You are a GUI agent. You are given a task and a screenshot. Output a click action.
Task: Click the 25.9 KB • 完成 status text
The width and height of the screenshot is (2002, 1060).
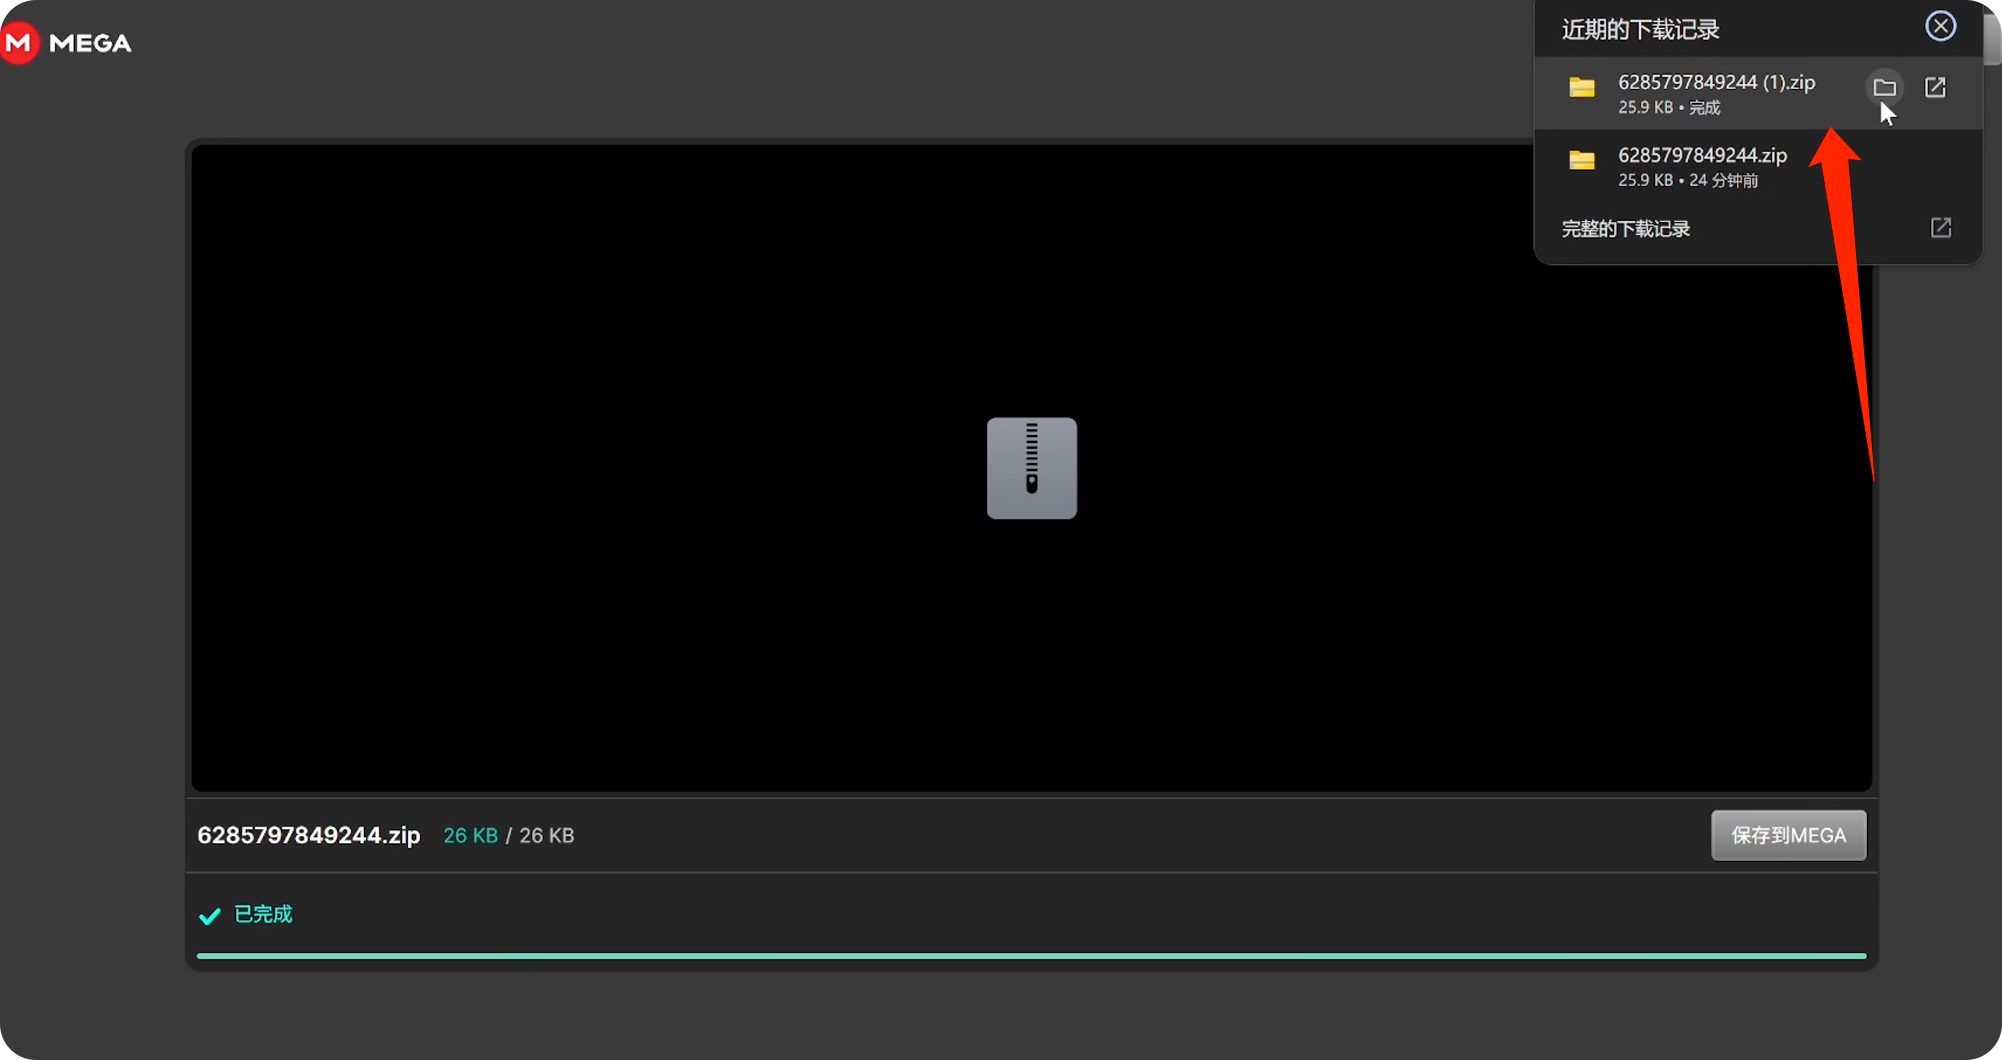[1668, 108]
